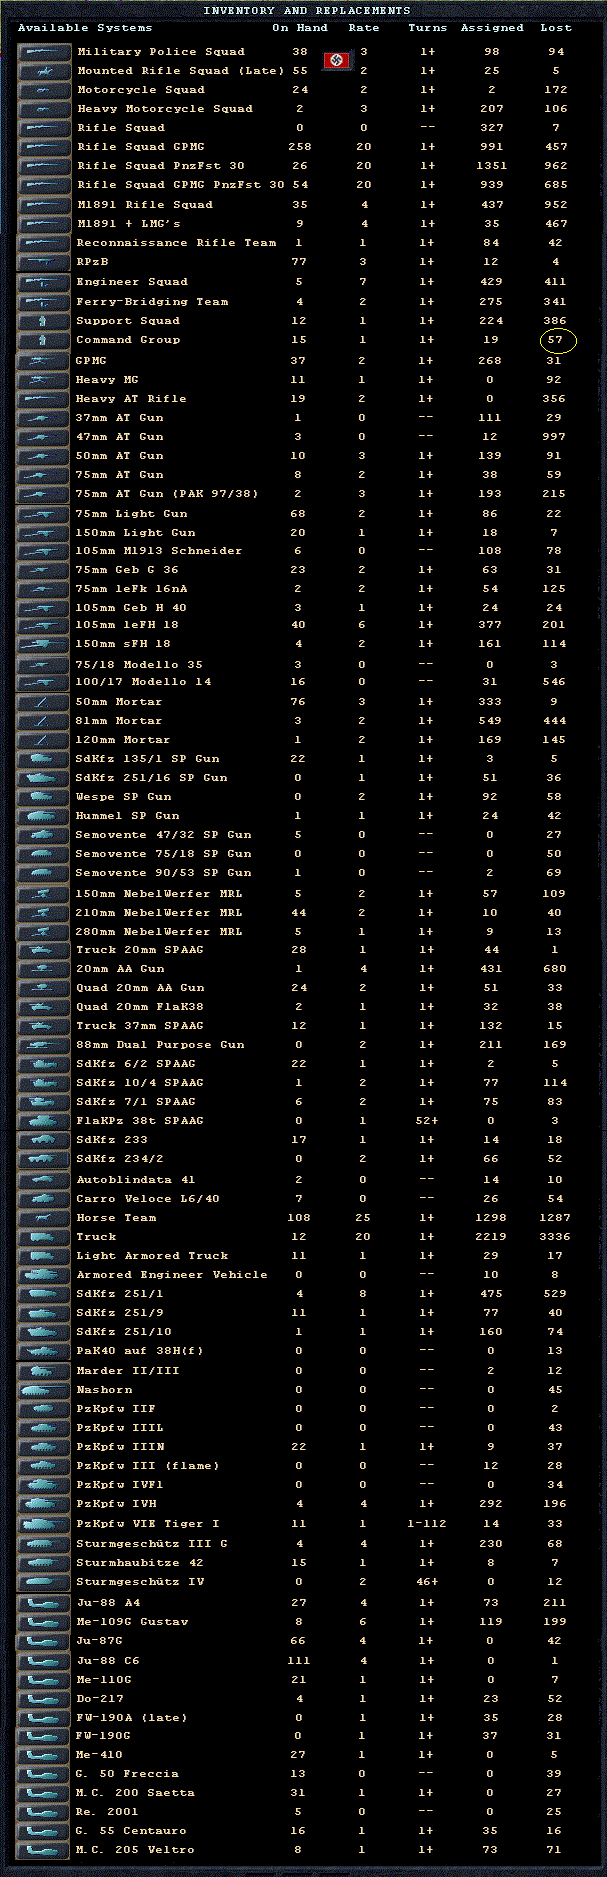
Task: Click the Military Police Squad unit icon
Action: (45, 51)
